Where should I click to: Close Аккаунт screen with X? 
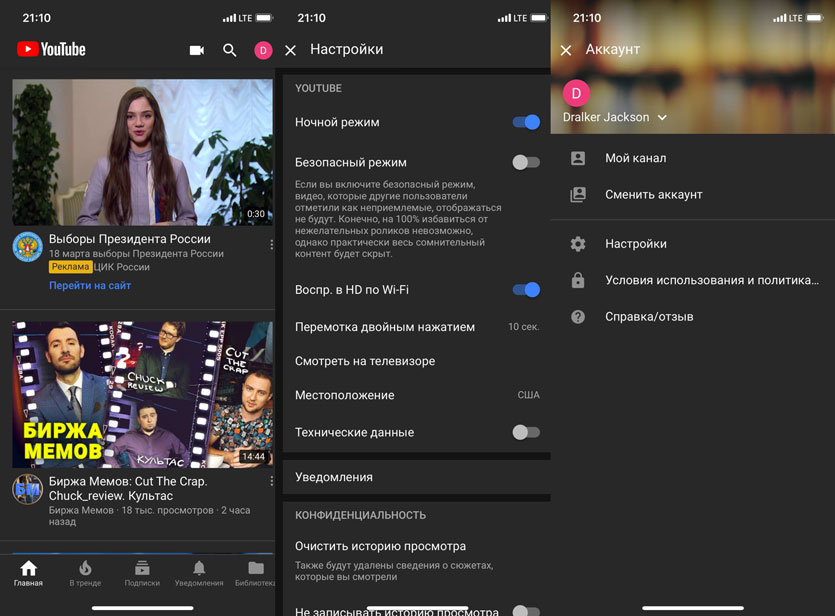click(x=566, y=51)
